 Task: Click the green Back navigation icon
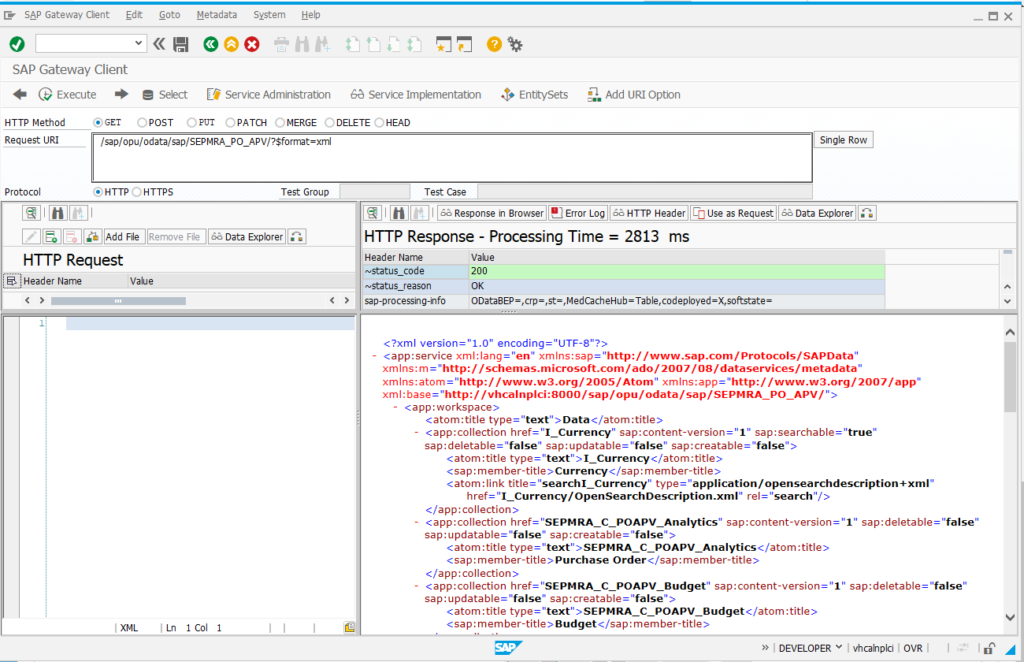(x=210, y=44)
